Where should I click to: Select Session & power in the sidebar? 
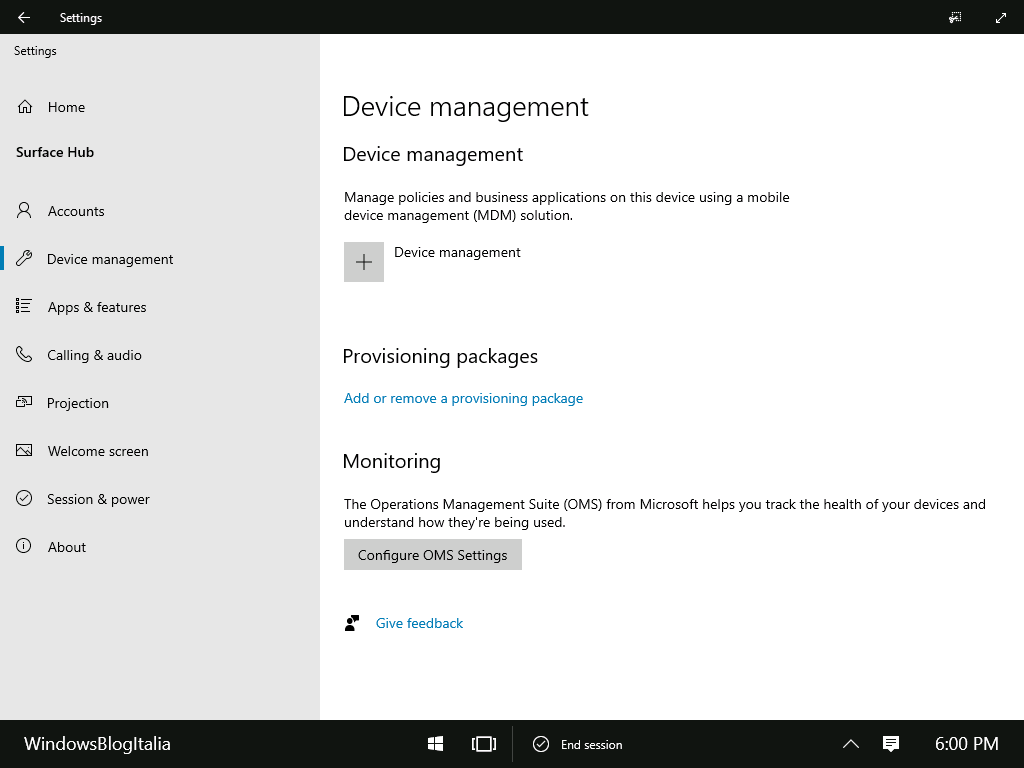tap(160, 499)
